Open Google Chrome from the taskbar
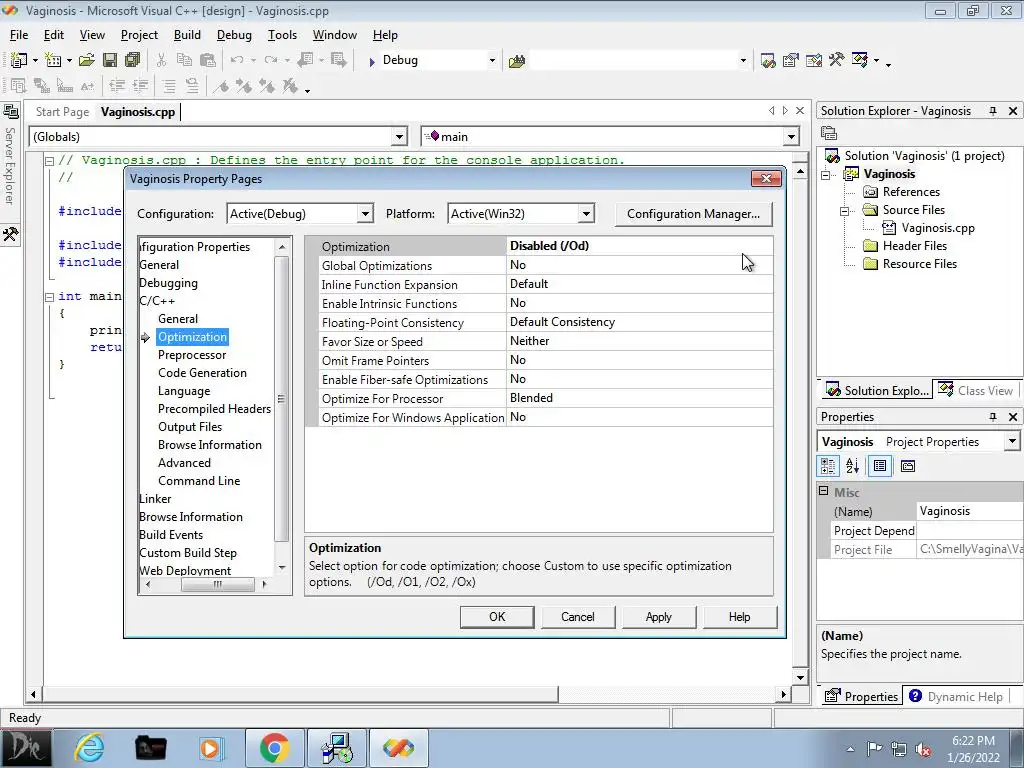The image size is (1024, 768). tap(274, 748)
